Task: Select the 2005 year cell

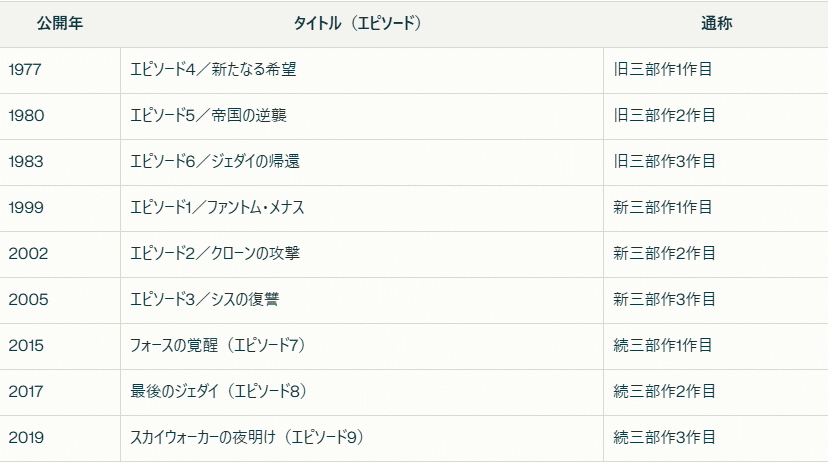Action: pyautogui.click(x=27, y=300)
